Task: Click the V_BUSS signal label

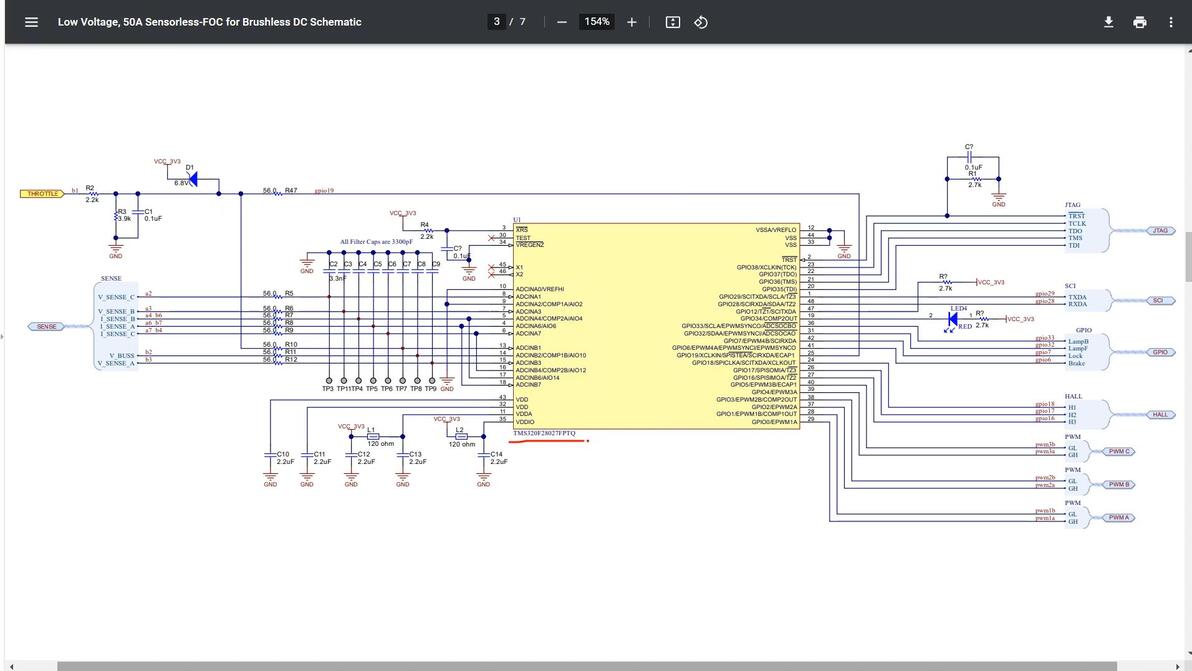Action: 122,356
